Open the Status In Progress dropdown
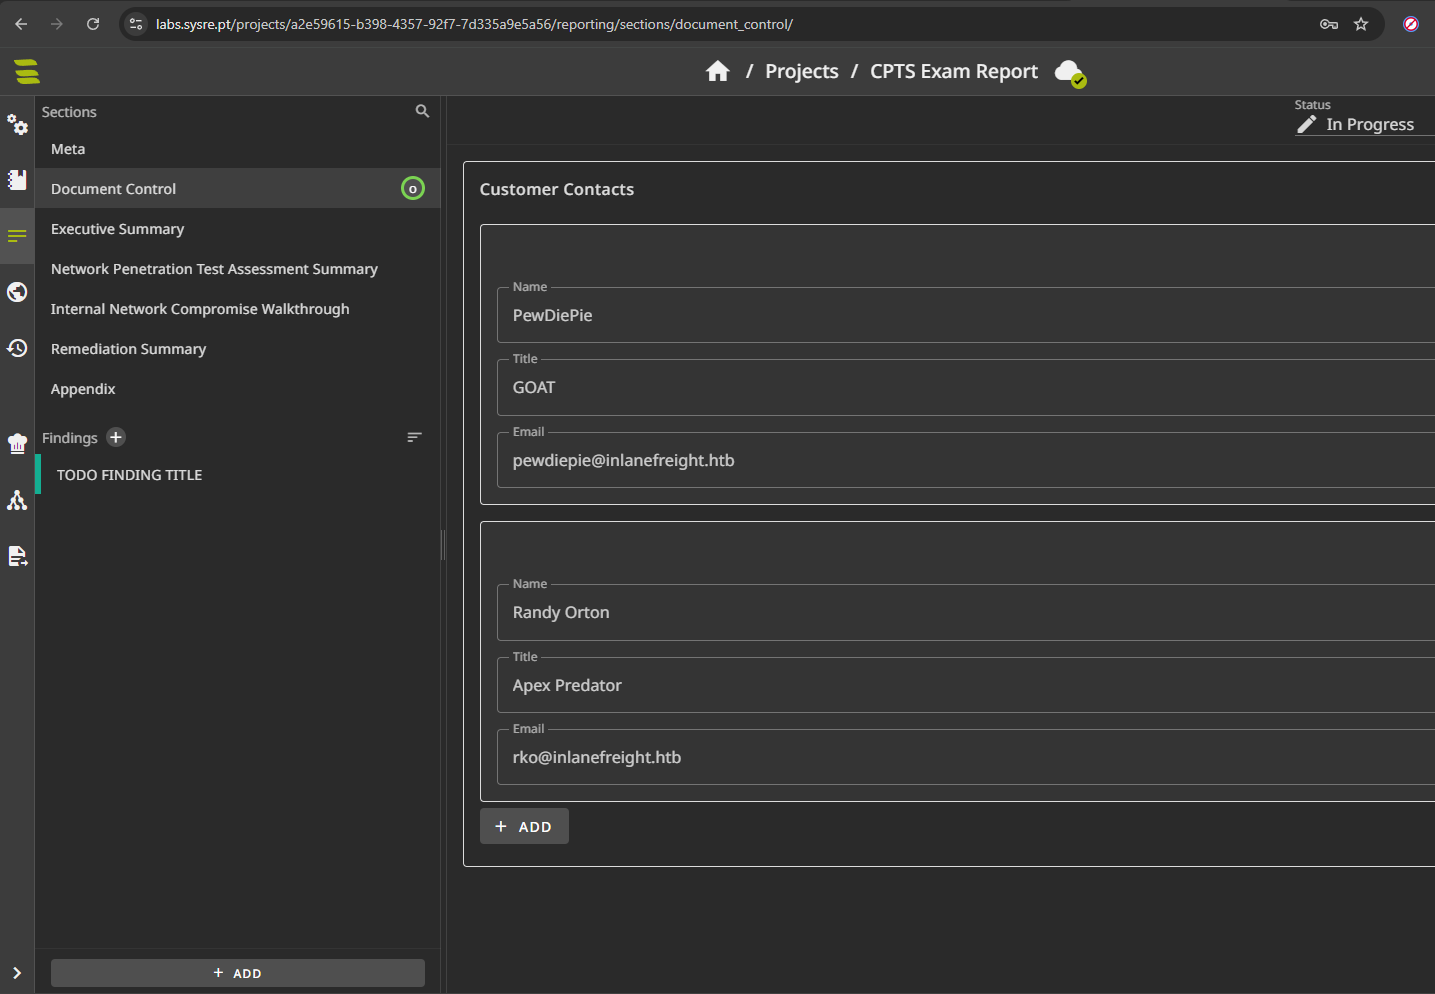This screenshot has width=1435, height=994. point(1364,124)
